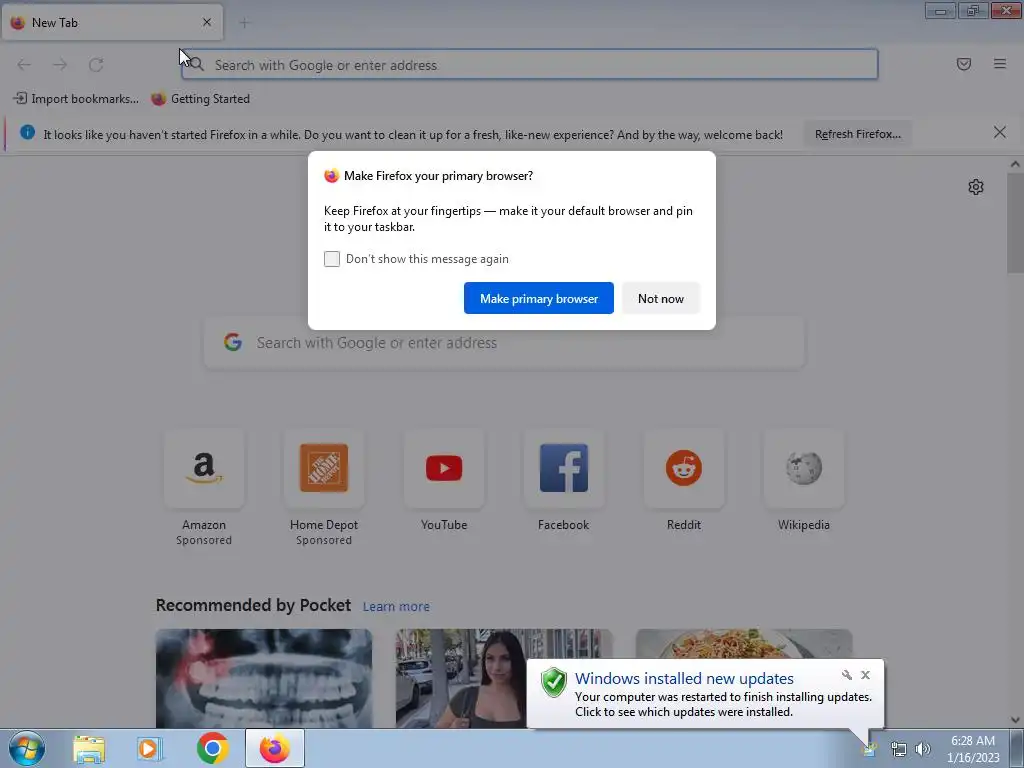Open Windows Explorer from the taskbar
The height and width of the screenshot is (768, 1024).
pyautogui.click(x=89, y=748)
